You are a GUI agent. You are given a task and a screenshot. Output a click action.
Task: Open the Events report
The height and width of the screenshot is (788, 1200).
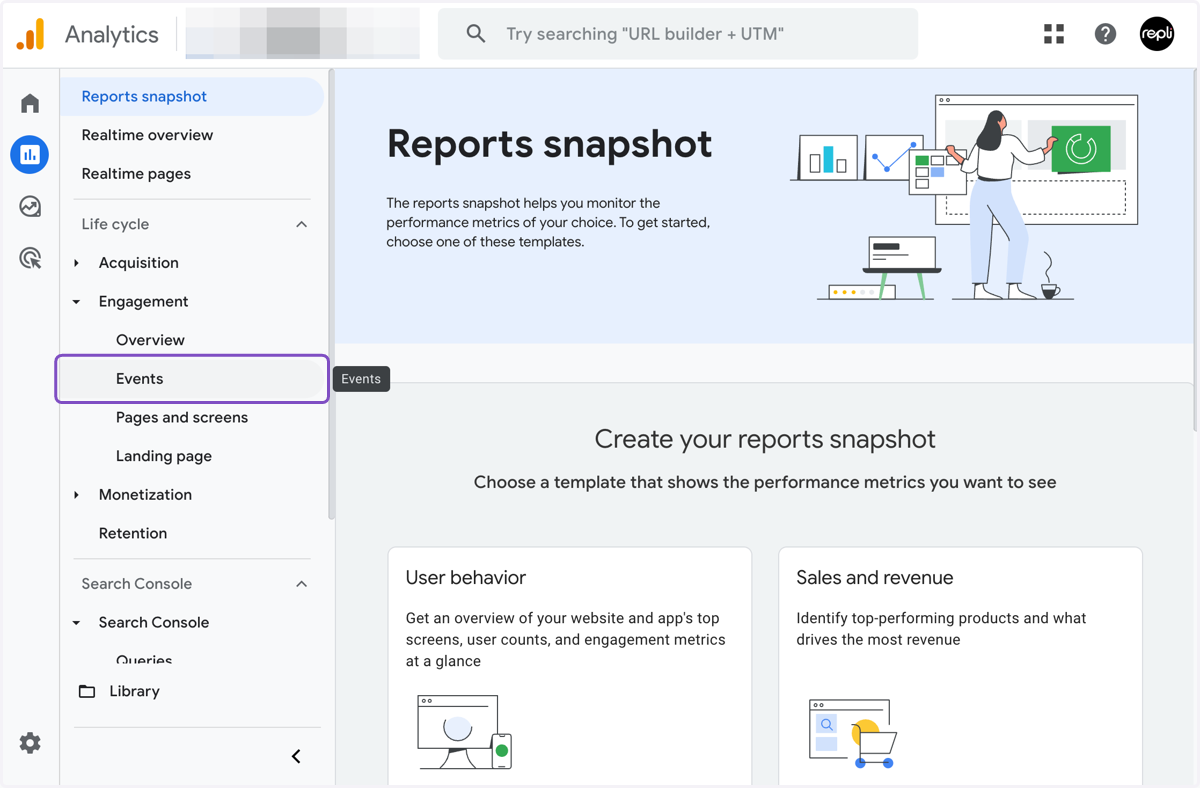pyautogui.click(x=192, y=379)
